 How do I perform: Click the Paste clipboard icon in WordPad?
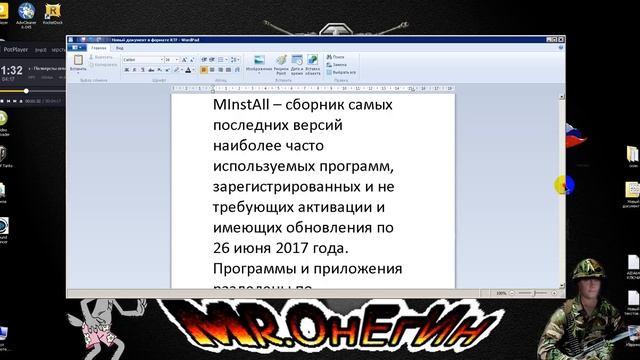pyautogui.click(x=78, y=60)
